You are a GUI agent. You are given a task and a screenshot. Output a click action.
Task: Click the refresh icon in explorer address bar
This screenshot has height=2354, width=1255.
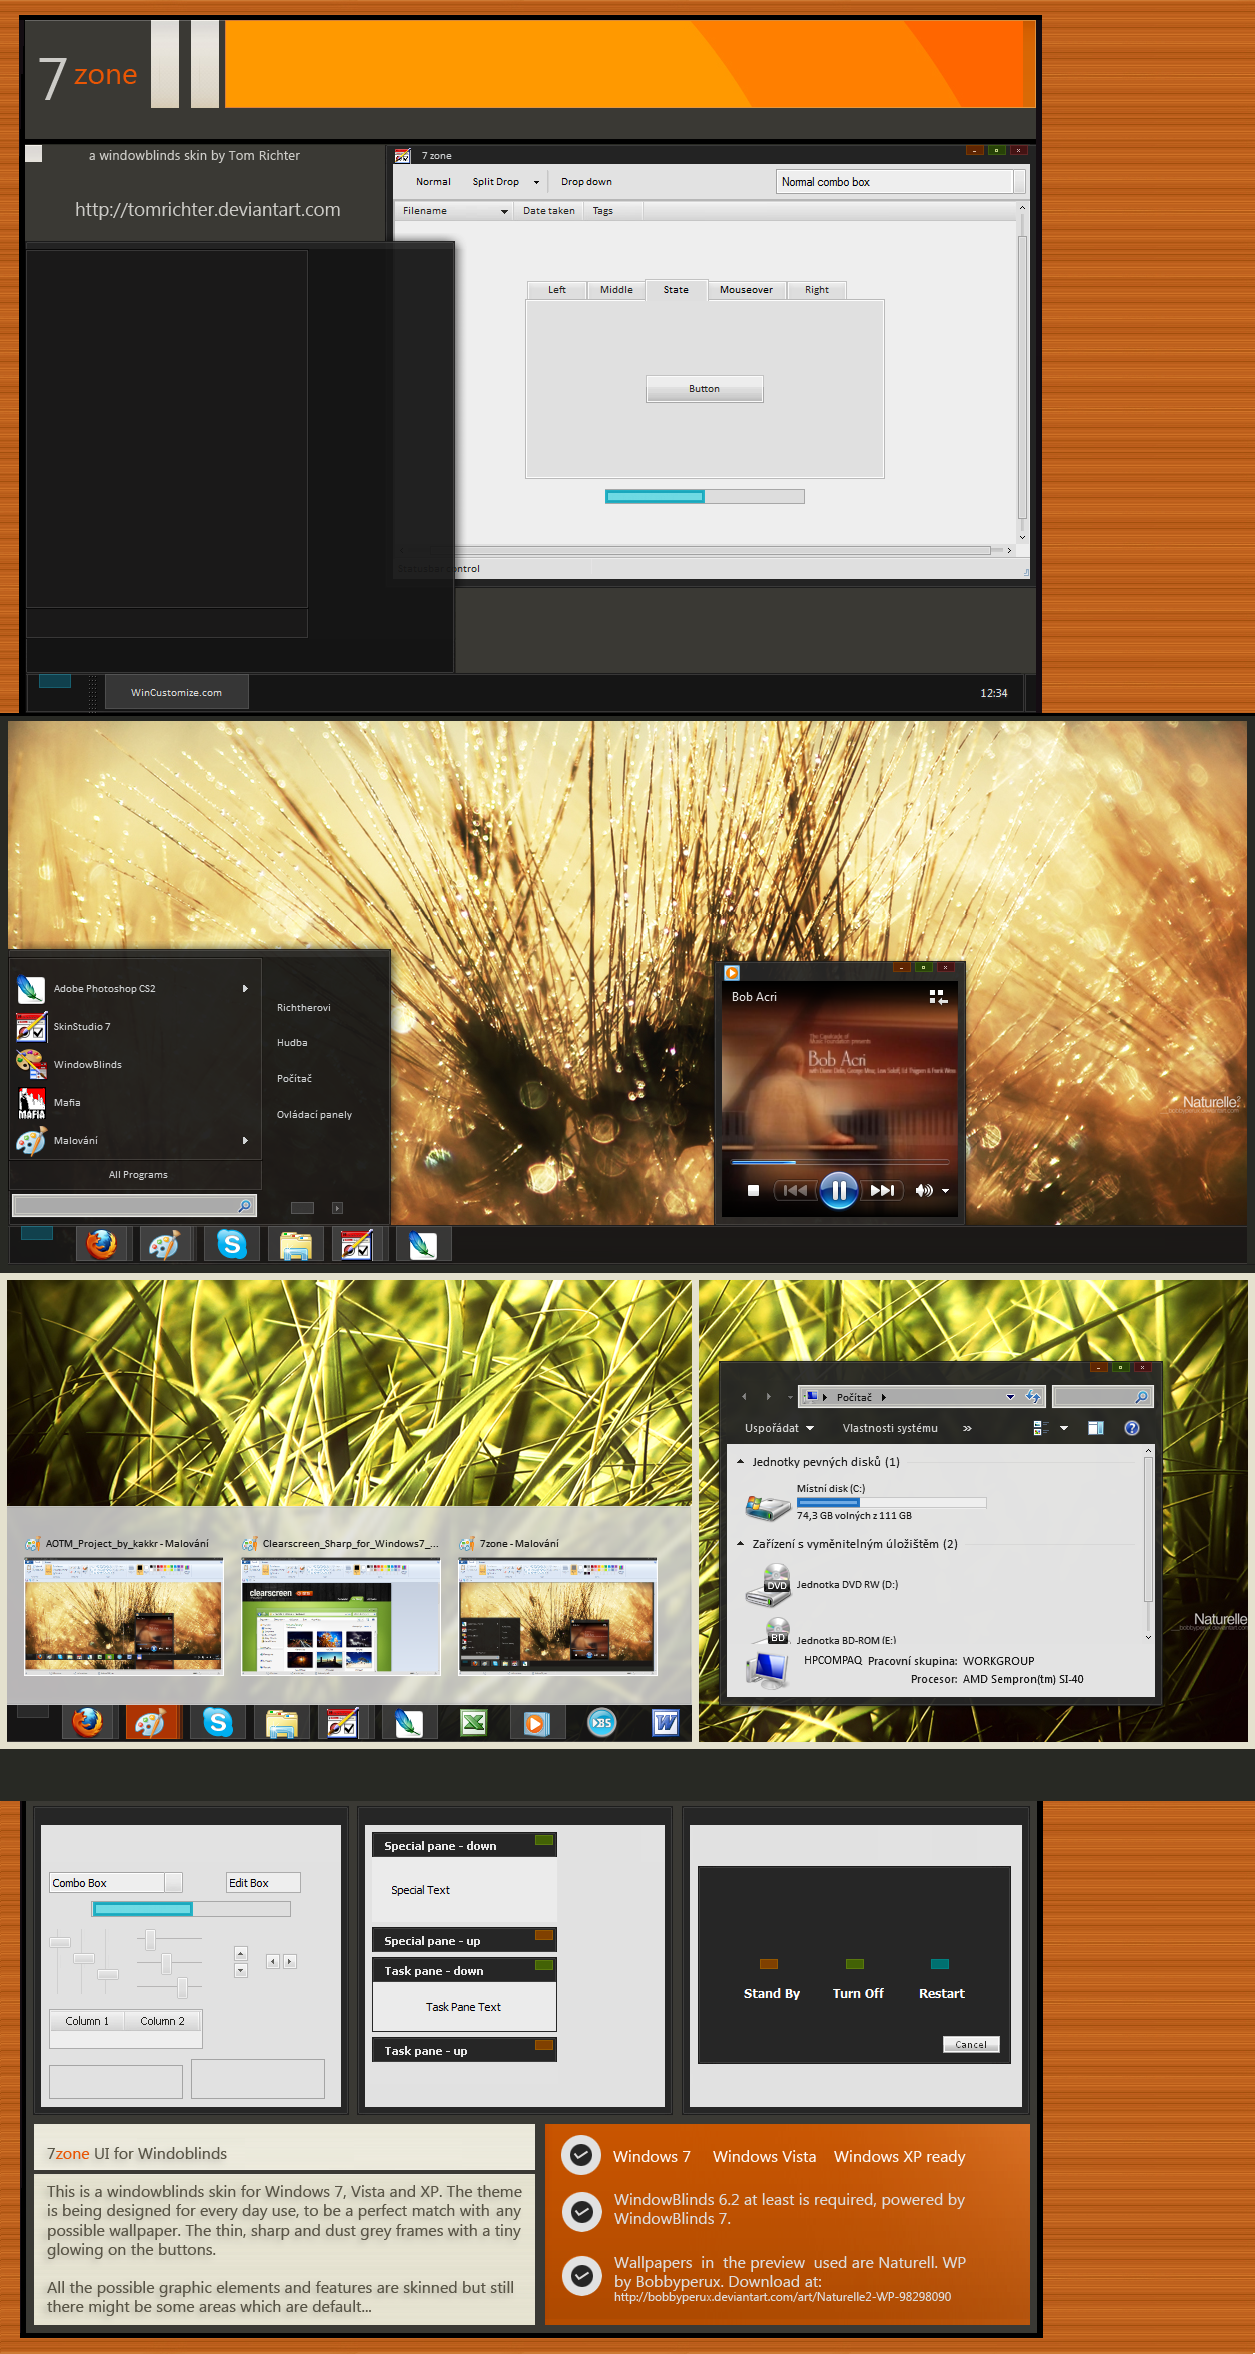click(1033, 1397)
